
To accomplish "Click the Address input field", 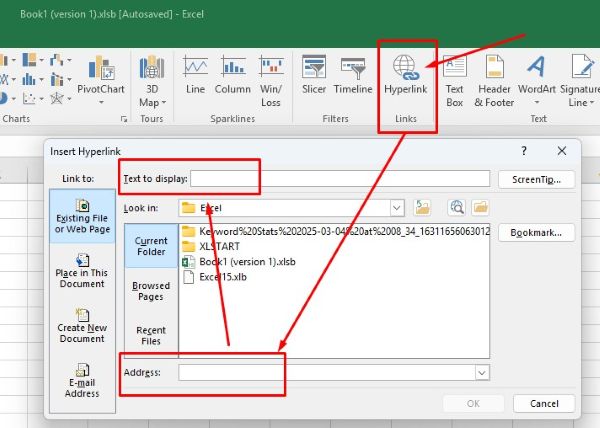I will coord(327,372).
